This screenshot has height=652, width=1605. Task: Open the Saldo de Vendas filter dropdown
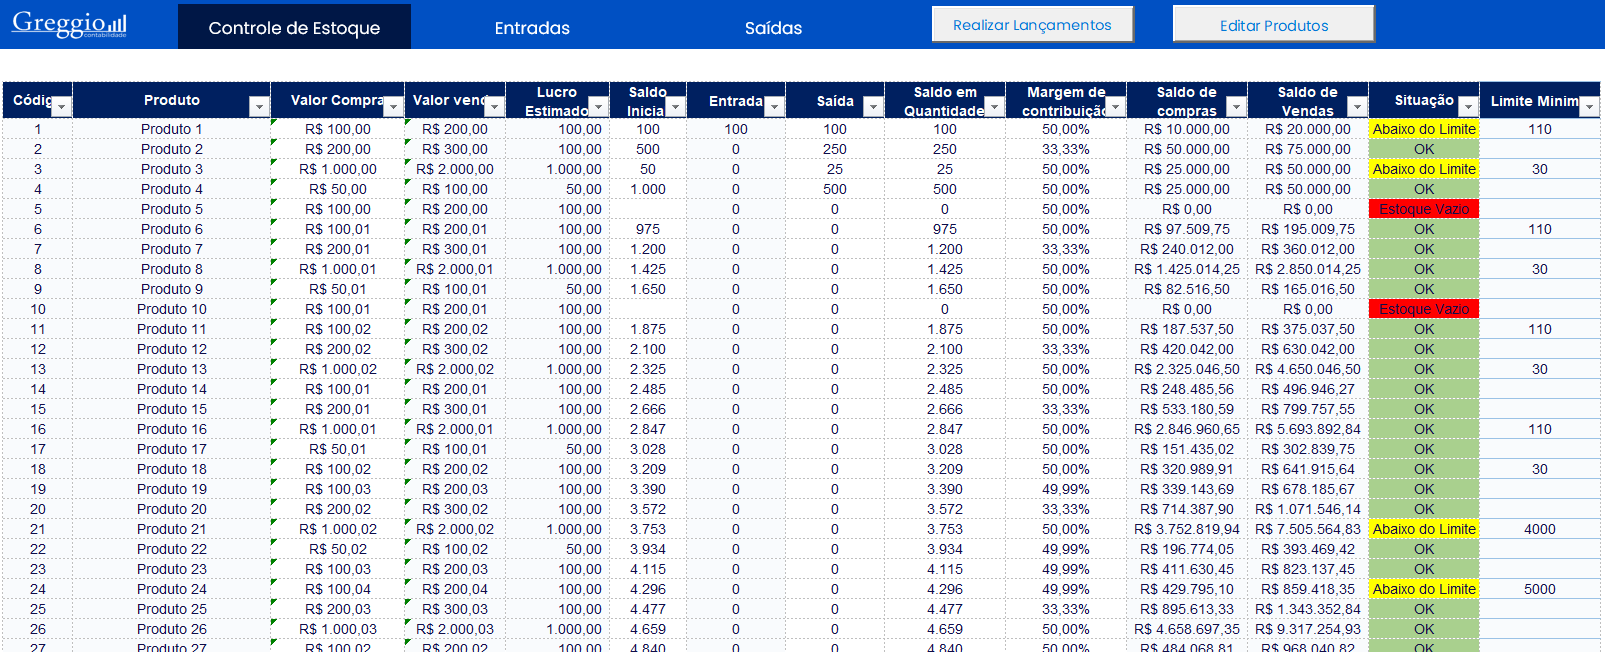click(1357, 107)
